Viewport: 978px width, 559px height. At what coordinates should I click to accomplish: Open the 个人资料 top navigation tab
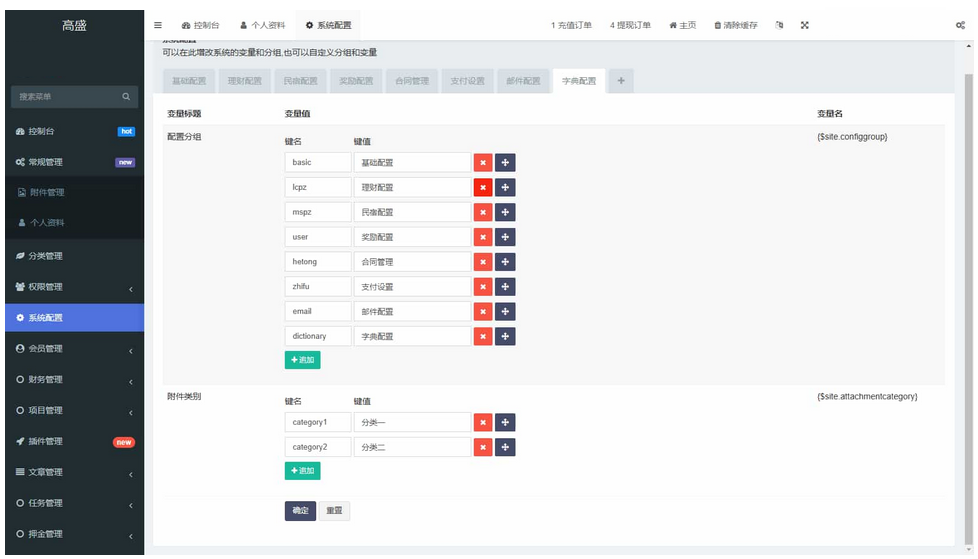click(x=265, y=25)
